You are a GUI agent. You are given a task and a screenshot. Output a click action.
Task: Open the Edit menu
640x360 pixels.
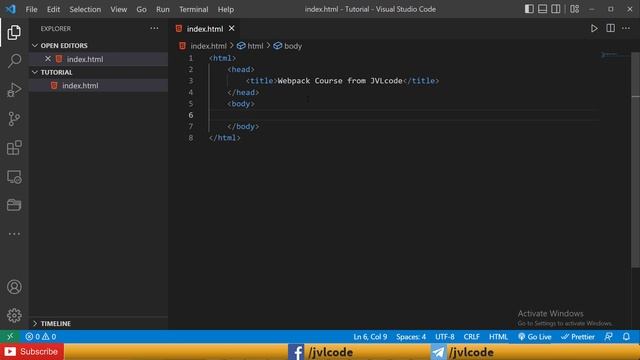click(x=53, y=9)
